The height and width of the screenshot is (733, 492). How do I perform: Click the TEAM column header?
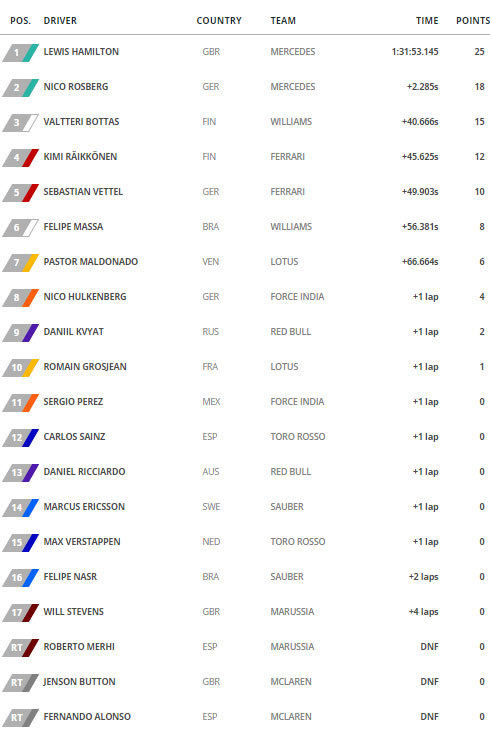283,21
